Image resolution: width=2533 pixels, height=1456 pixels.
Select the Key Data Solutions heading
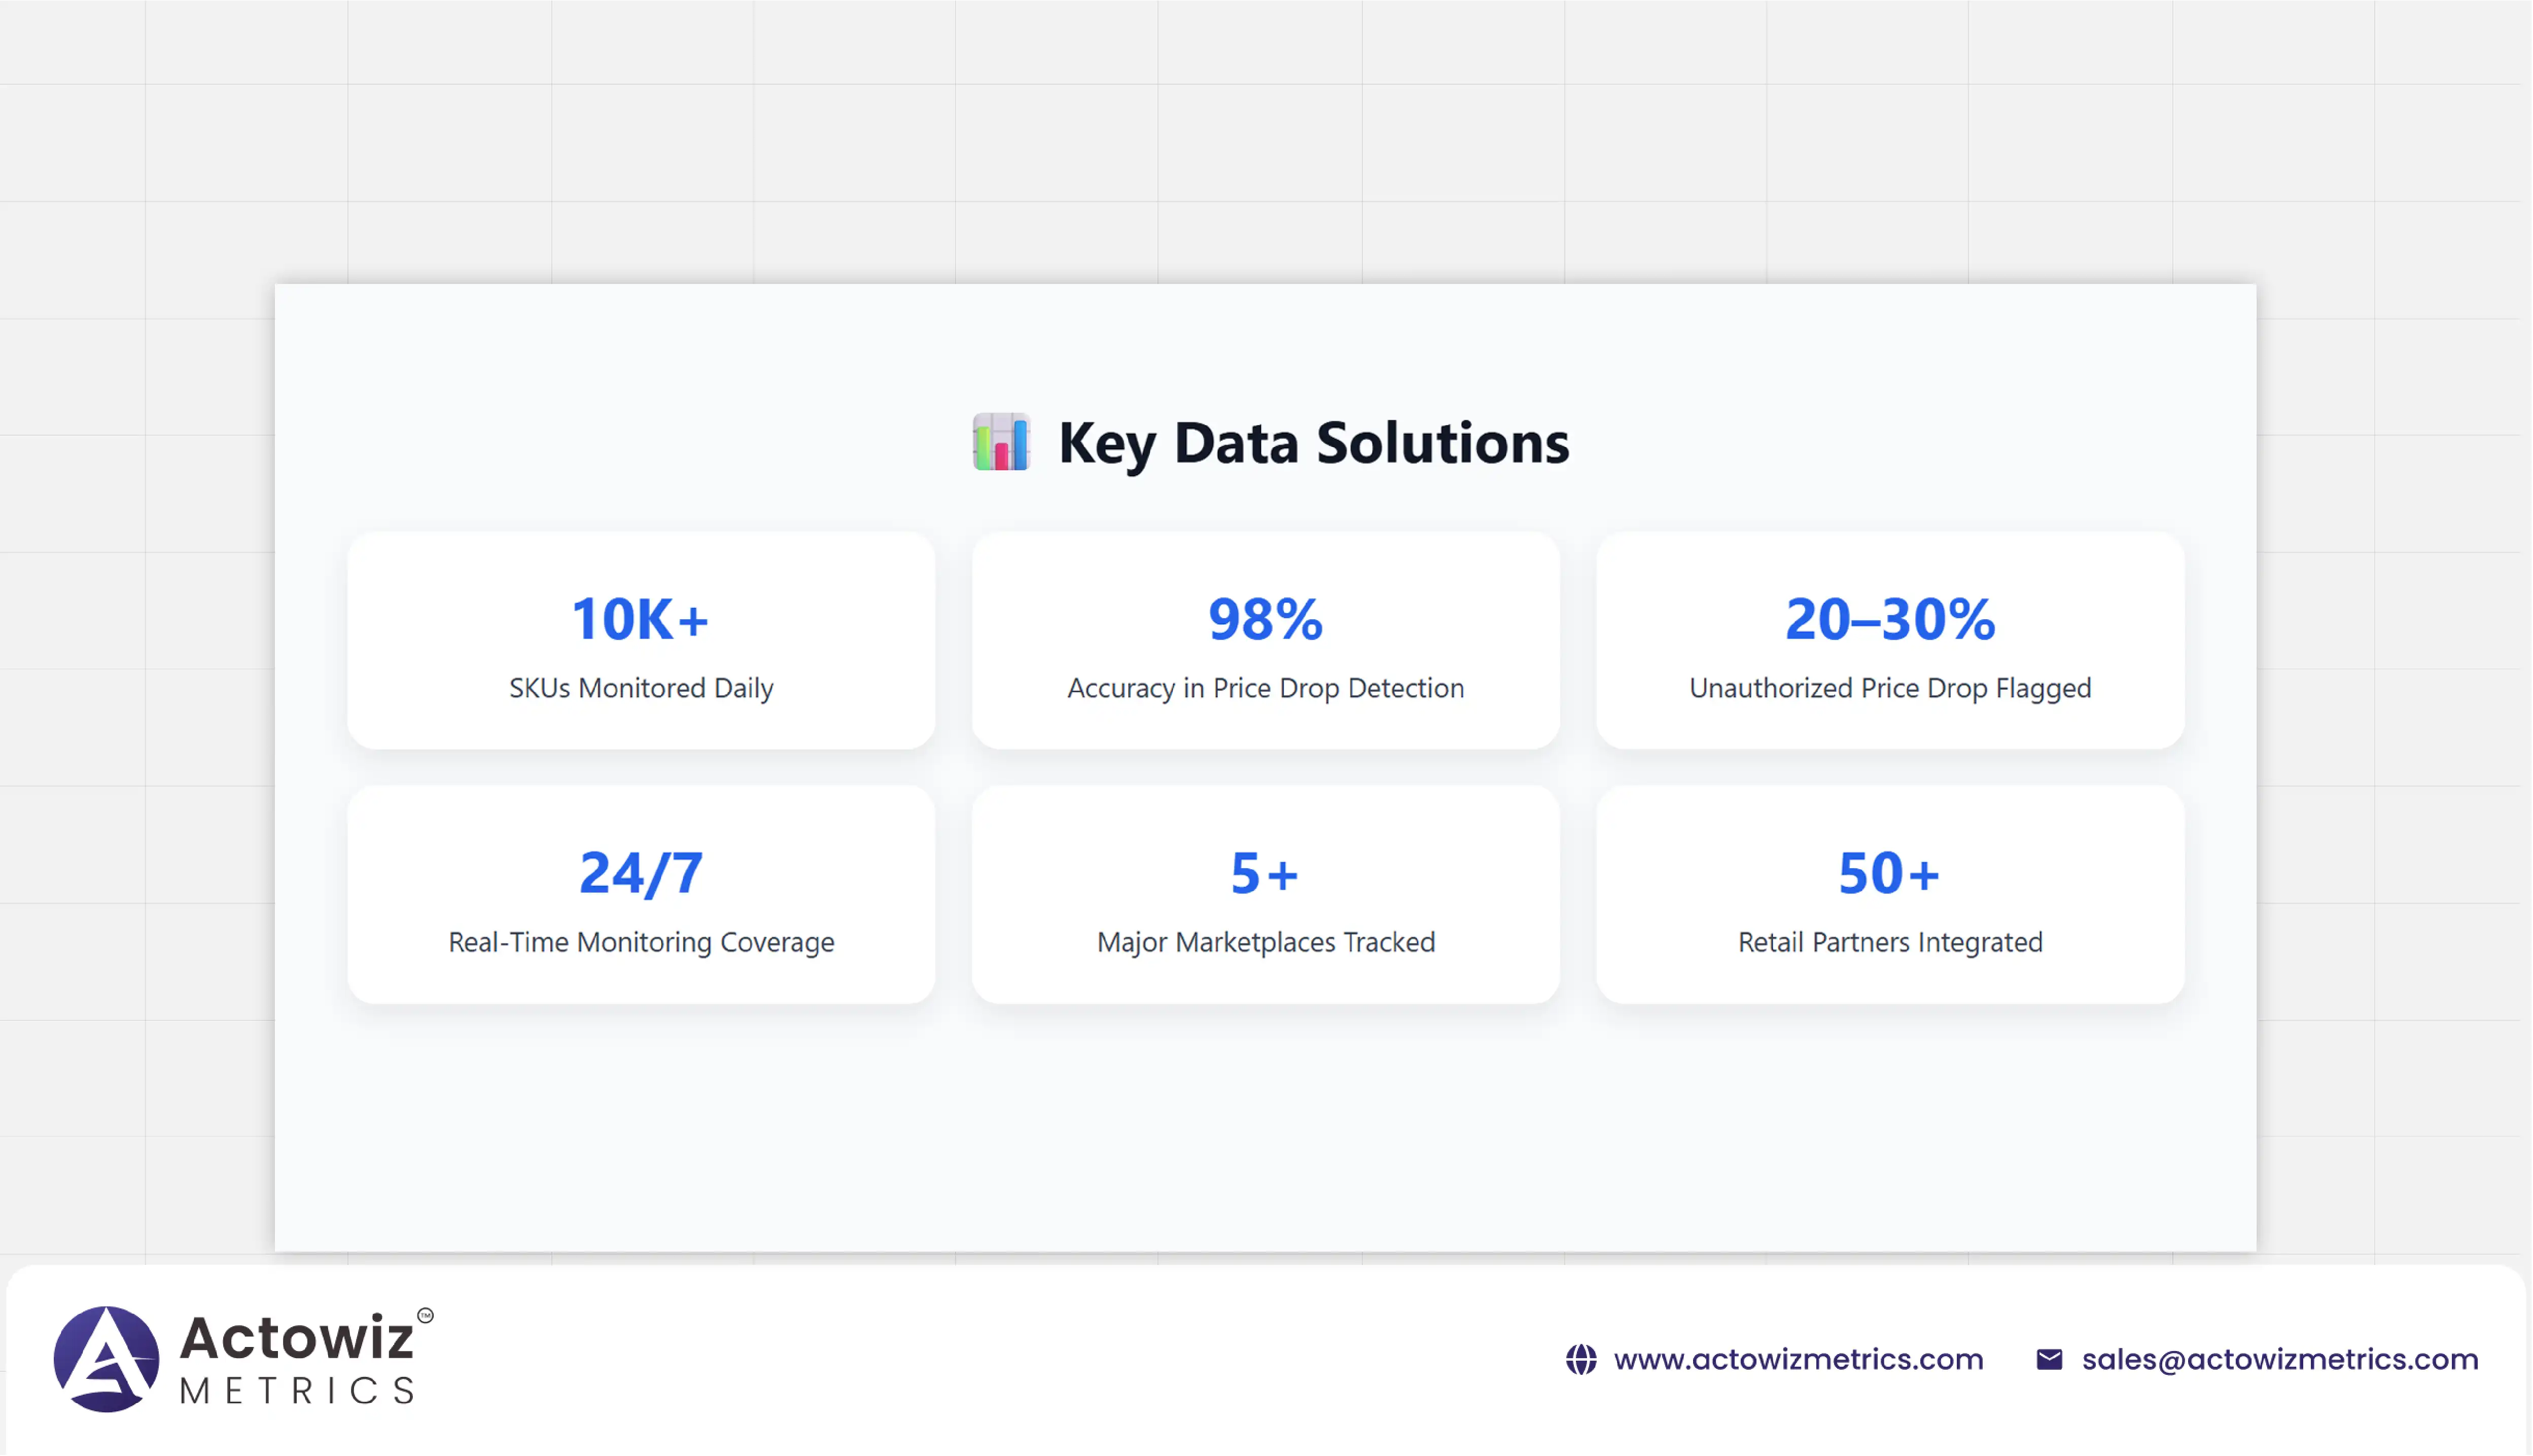(x=1313, y=442)
